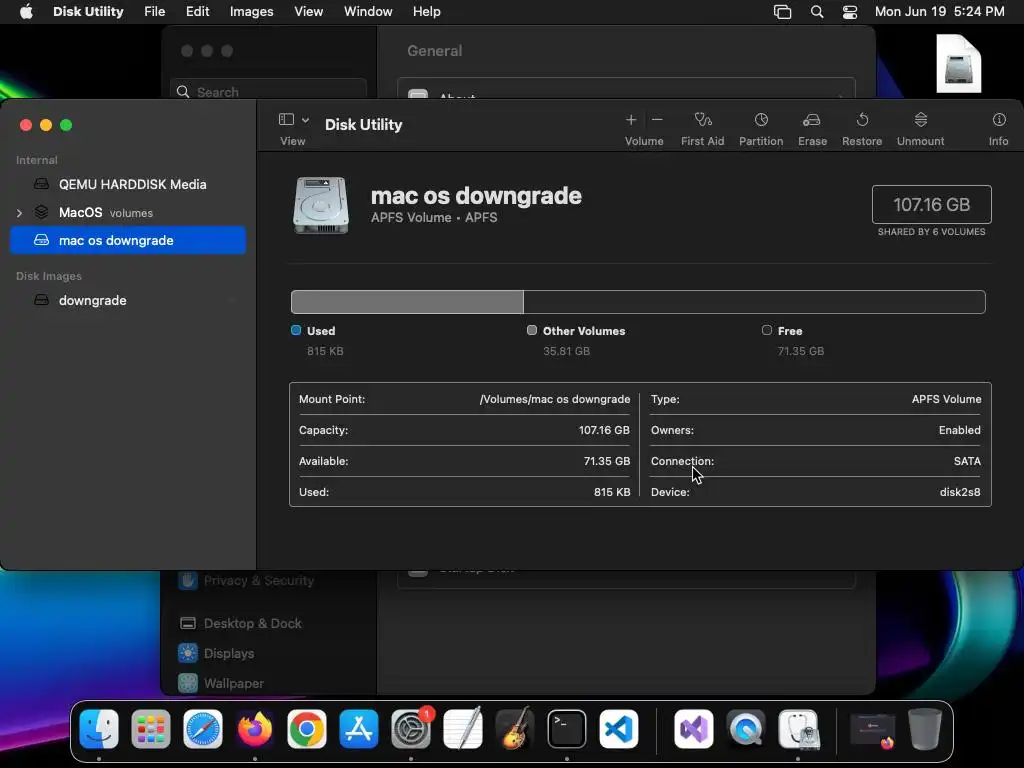
Task: Select mac os downgrade volume in sidebar
Action: tap(128, 240)
